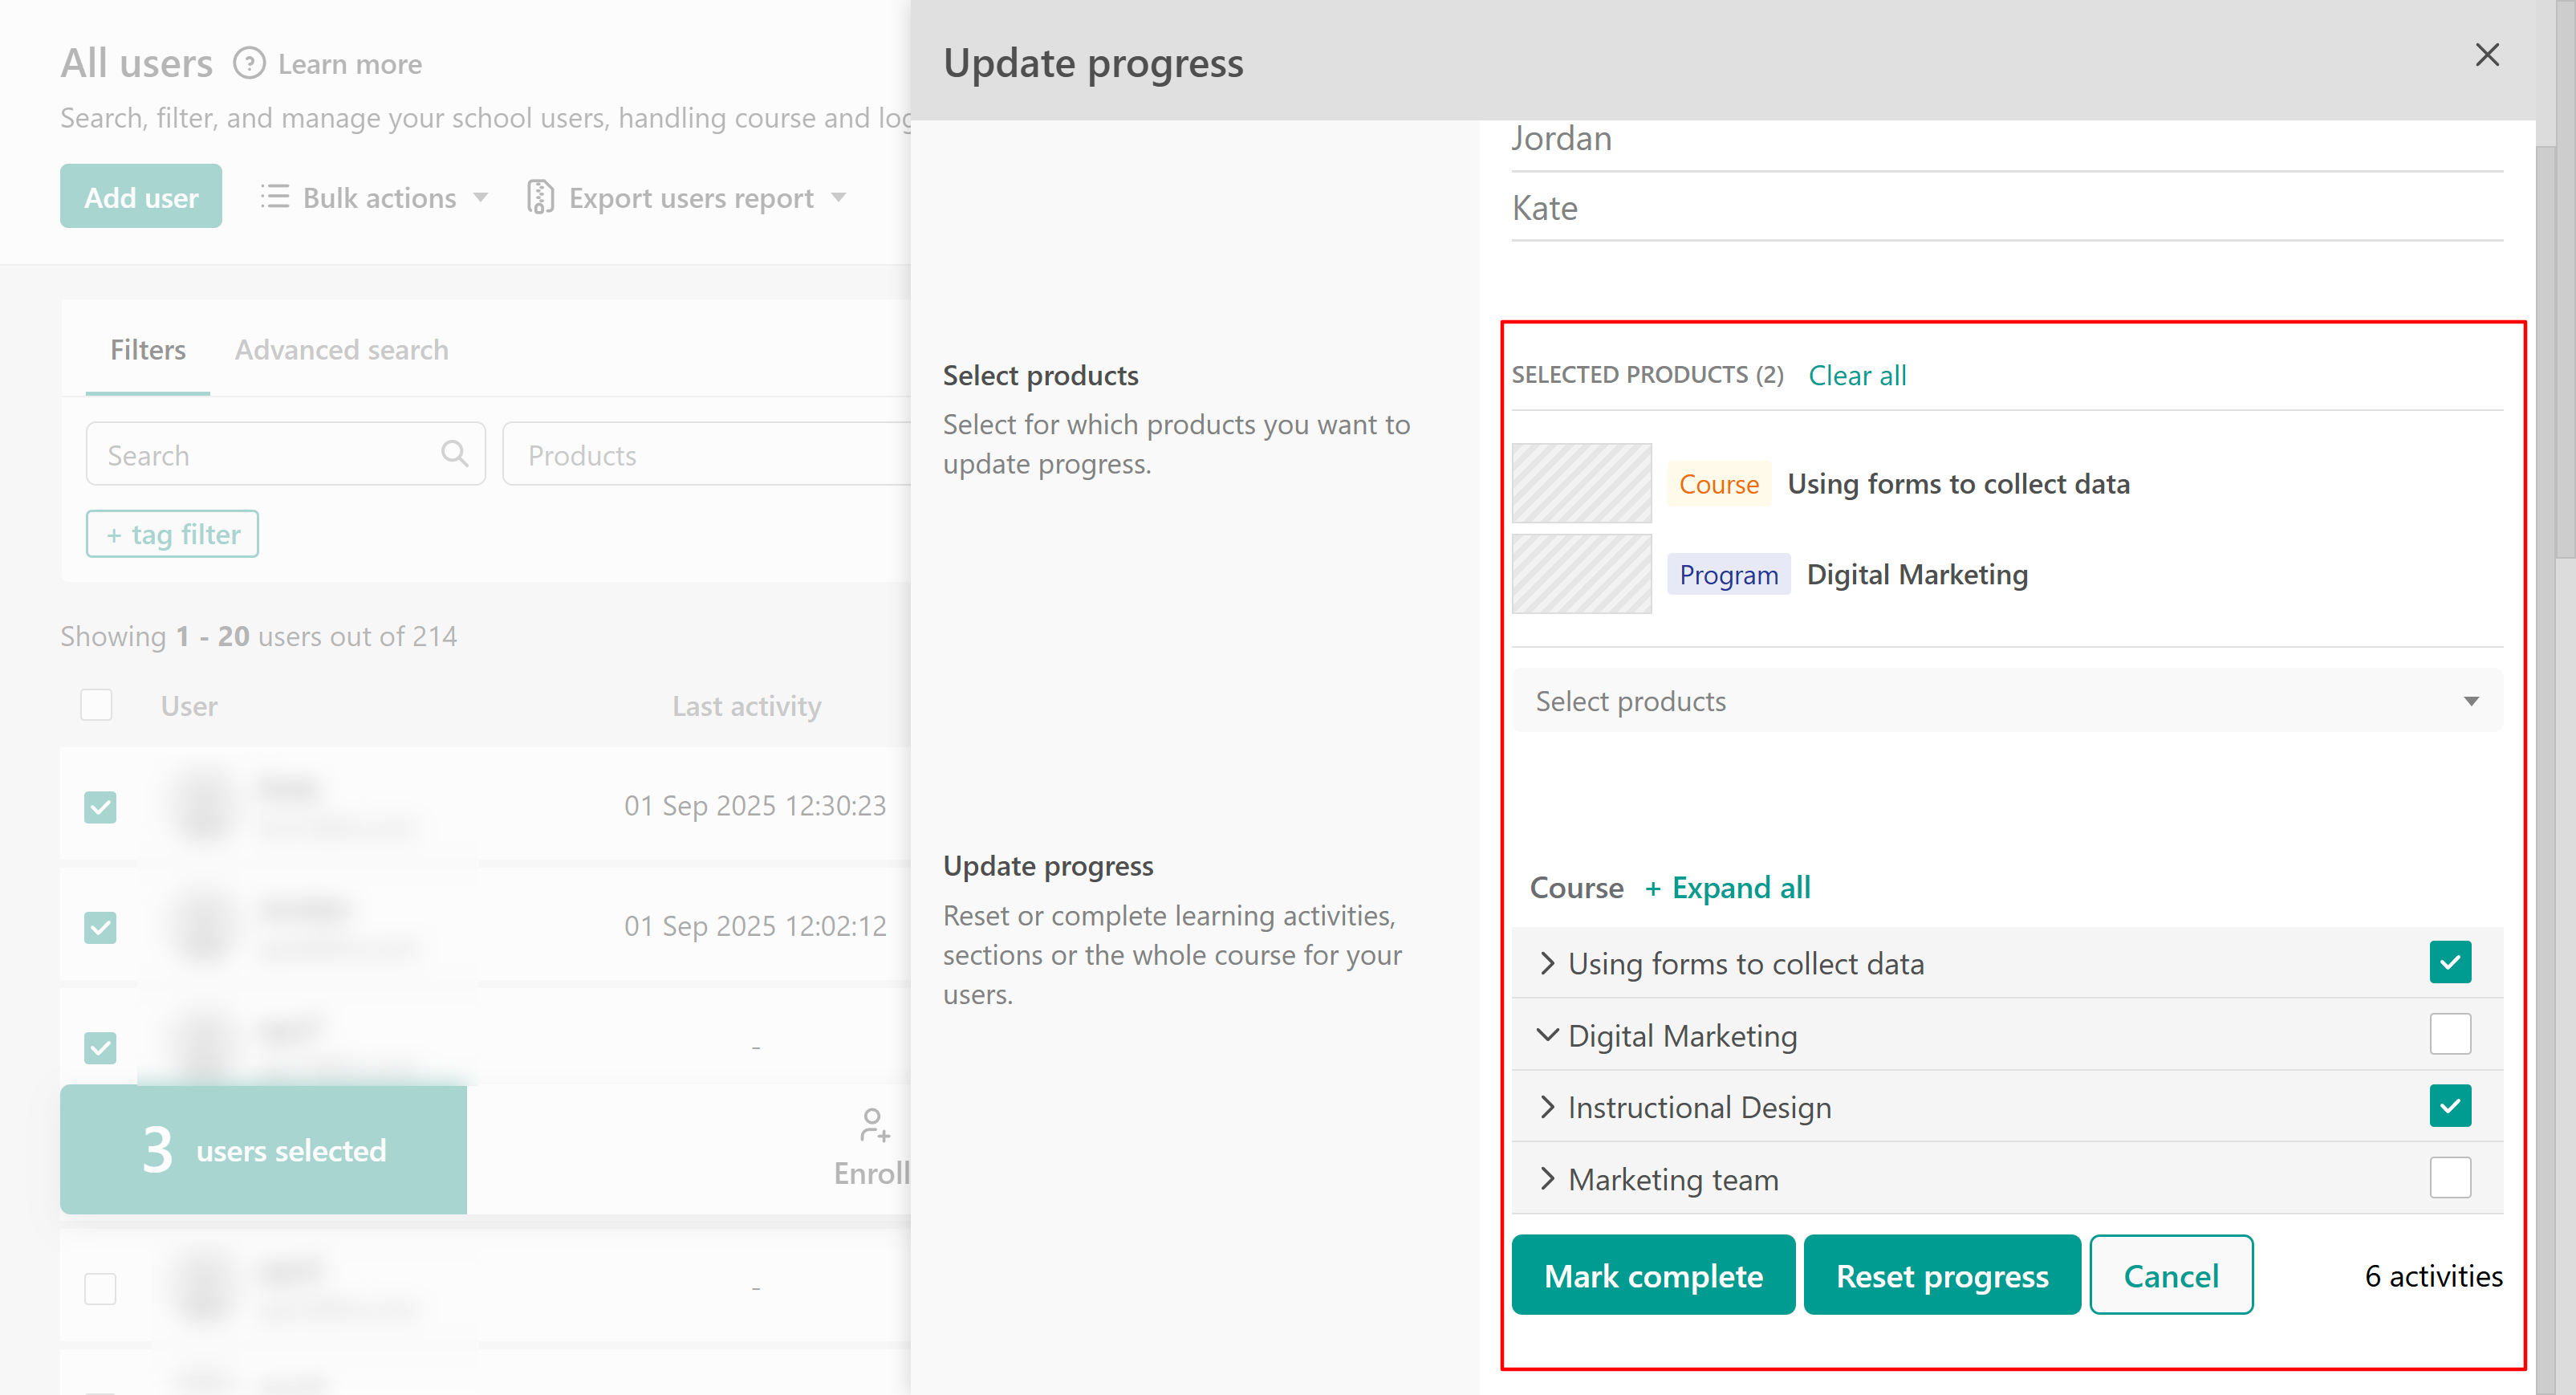Check the Marketing team checkbox

point(2449,1178)
